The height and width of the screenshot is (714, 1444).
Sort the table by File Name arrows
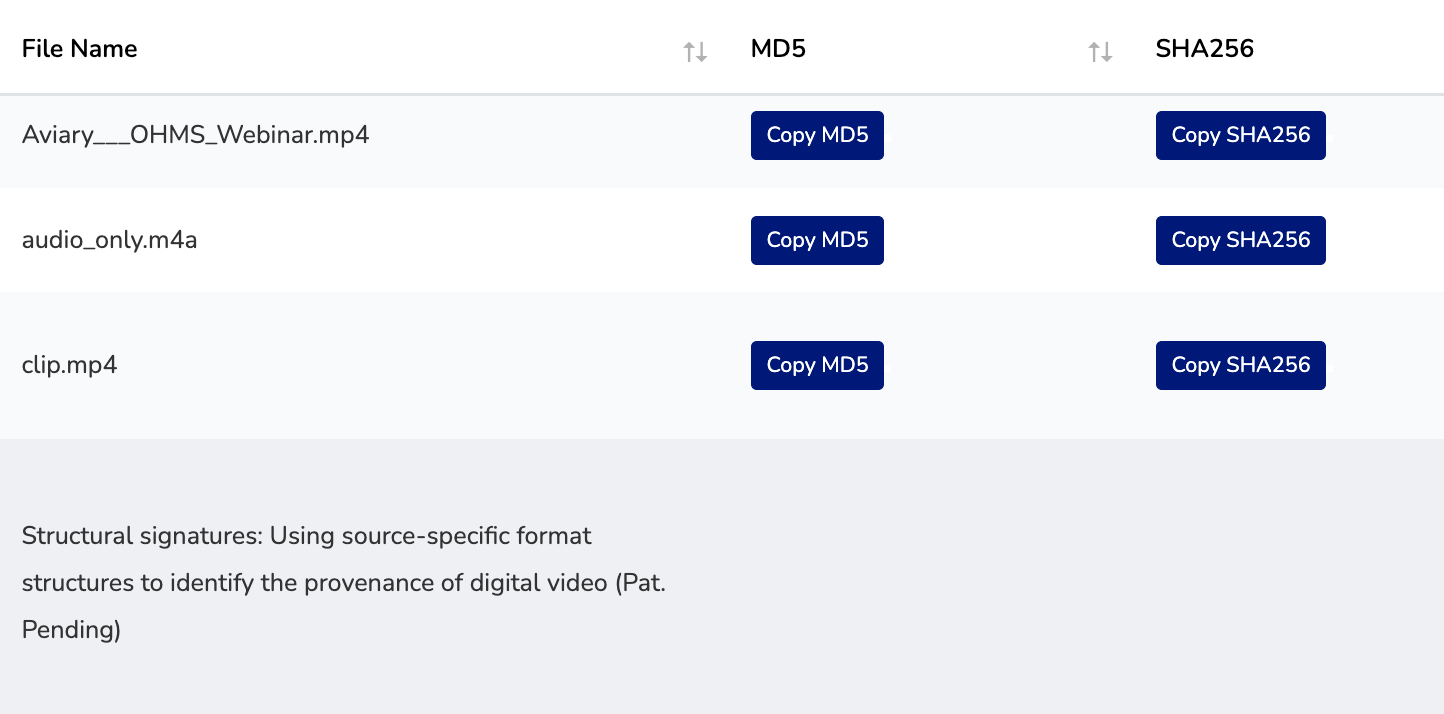(x=695, y=52)
